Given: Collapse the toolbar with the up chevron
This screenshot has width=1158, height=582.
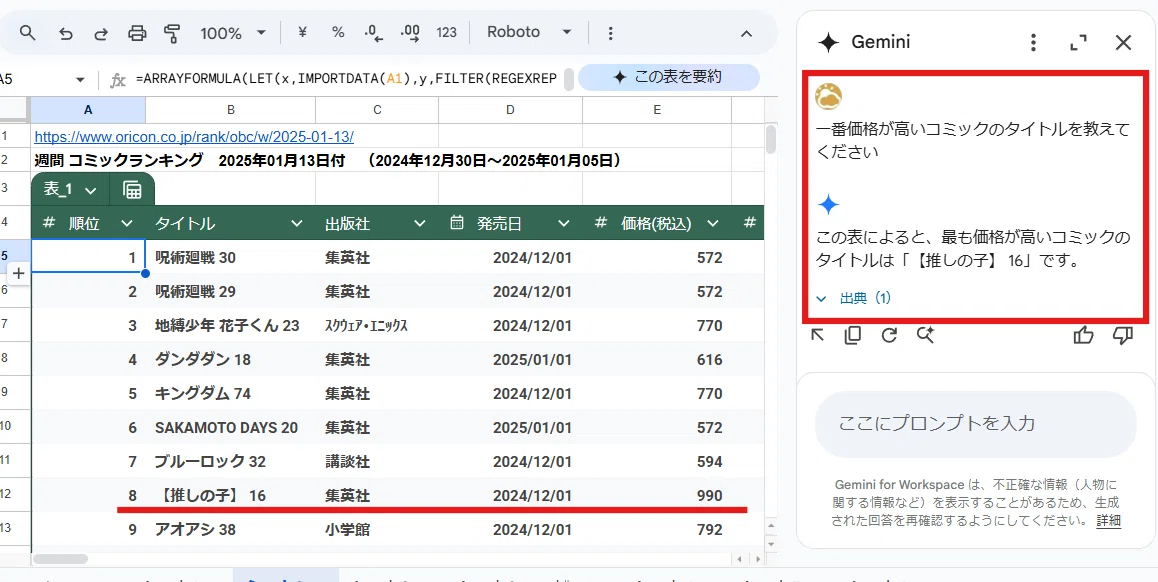Looking at the screenshot, I should click(747, 33).
